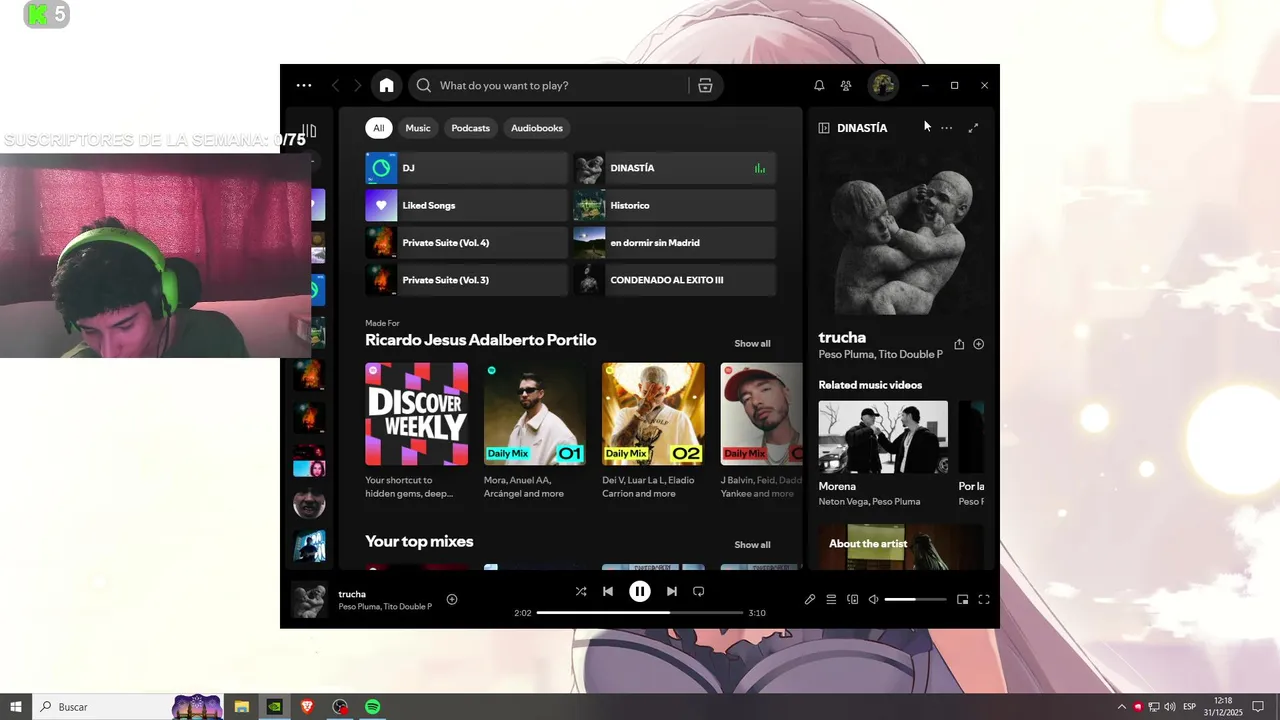Open Private Suite (Vol. 3) shortcut
Viewport: 1280px width, 720px height.
466,280
